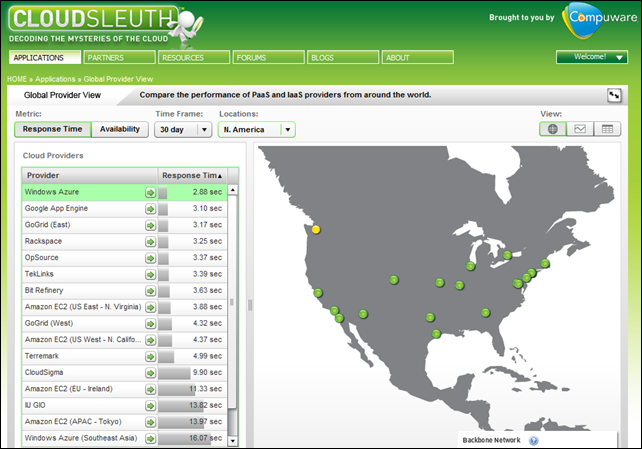The image size is (642, 449).
Task: Switch to table grid view
Action: (x=607, y=129)
